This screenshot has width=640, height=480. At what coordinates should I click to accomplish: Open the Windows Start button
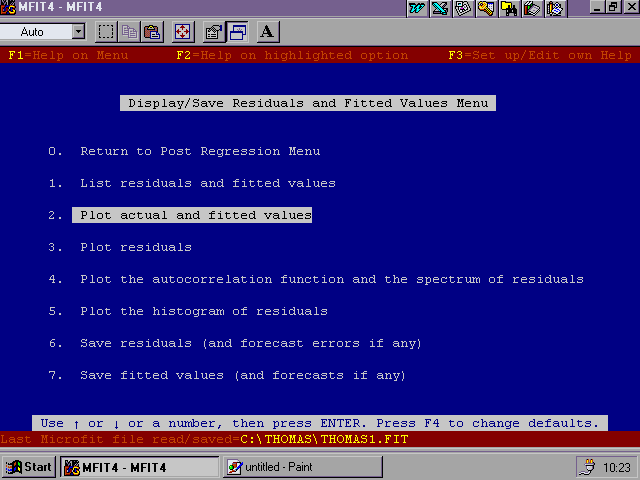(x=30, y=467)
